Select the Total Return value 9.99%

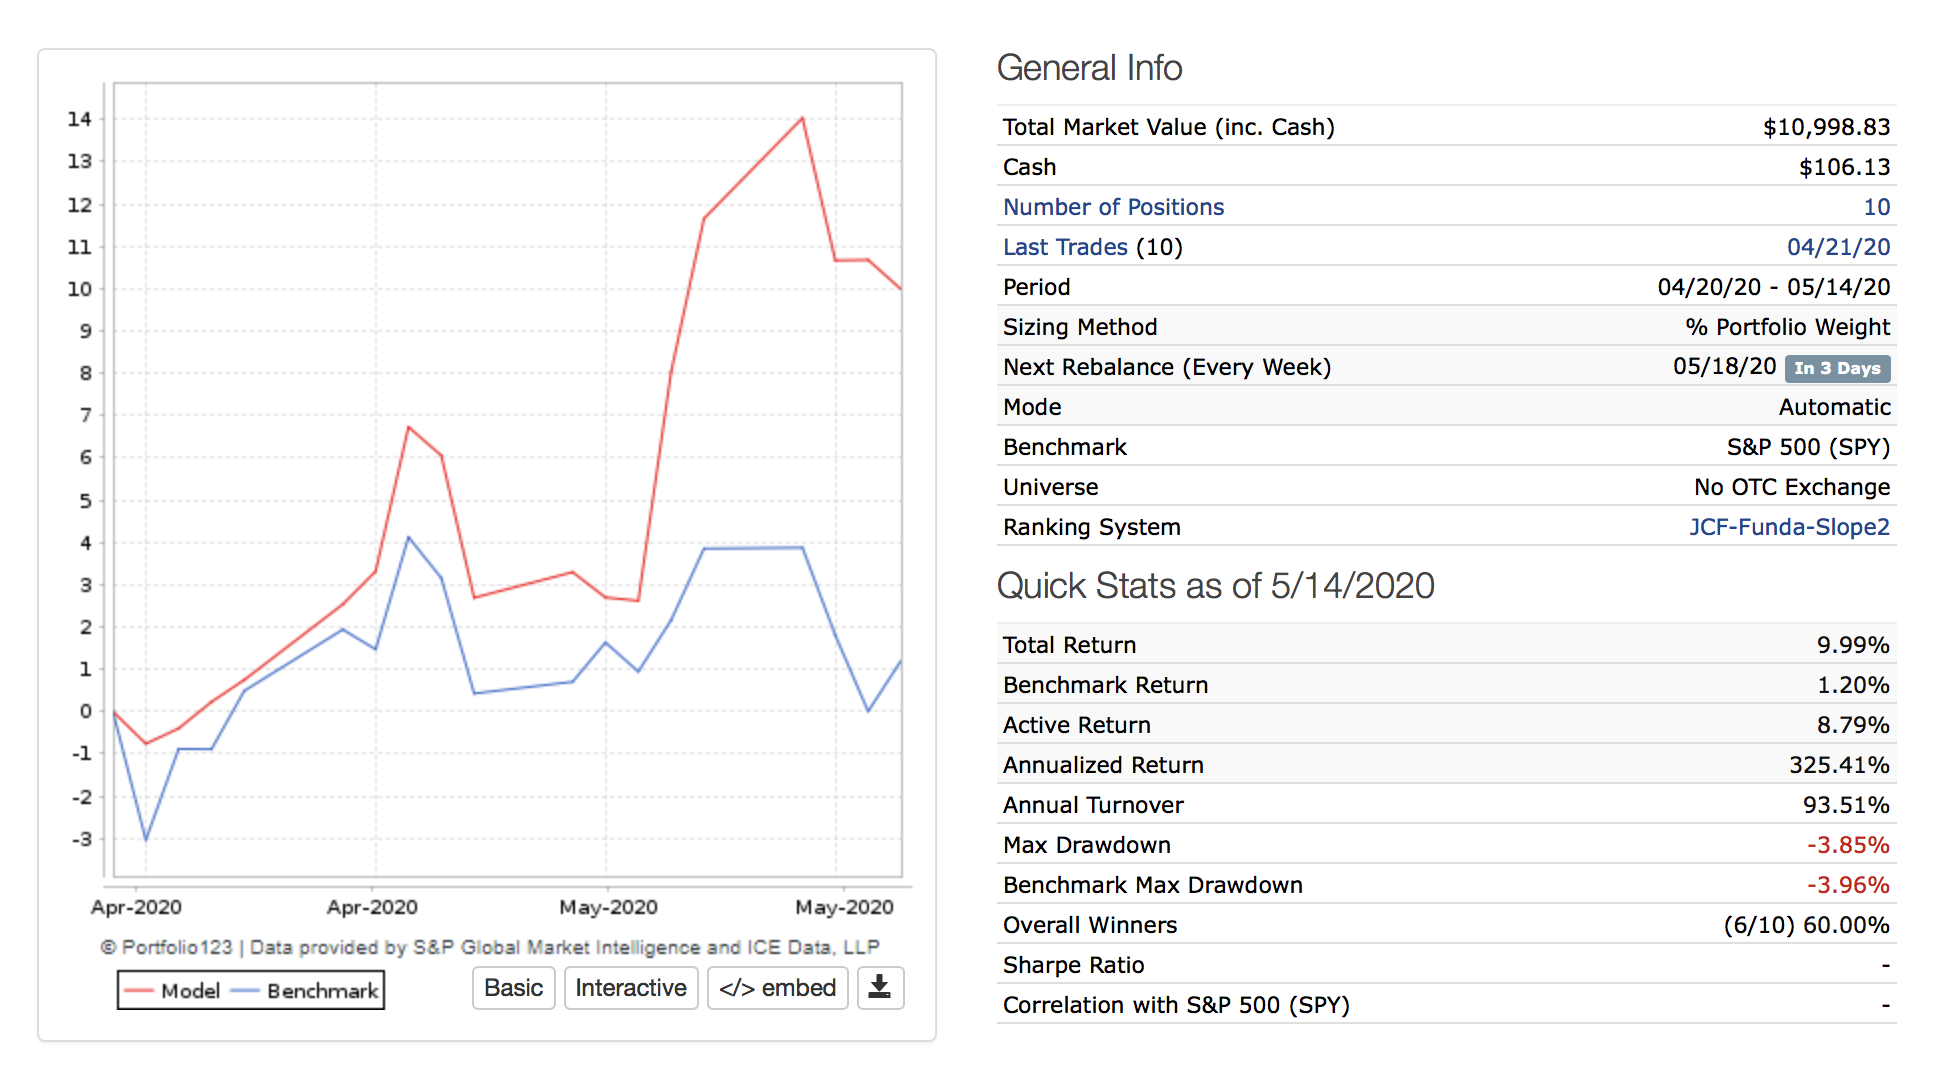(1852, 645)
